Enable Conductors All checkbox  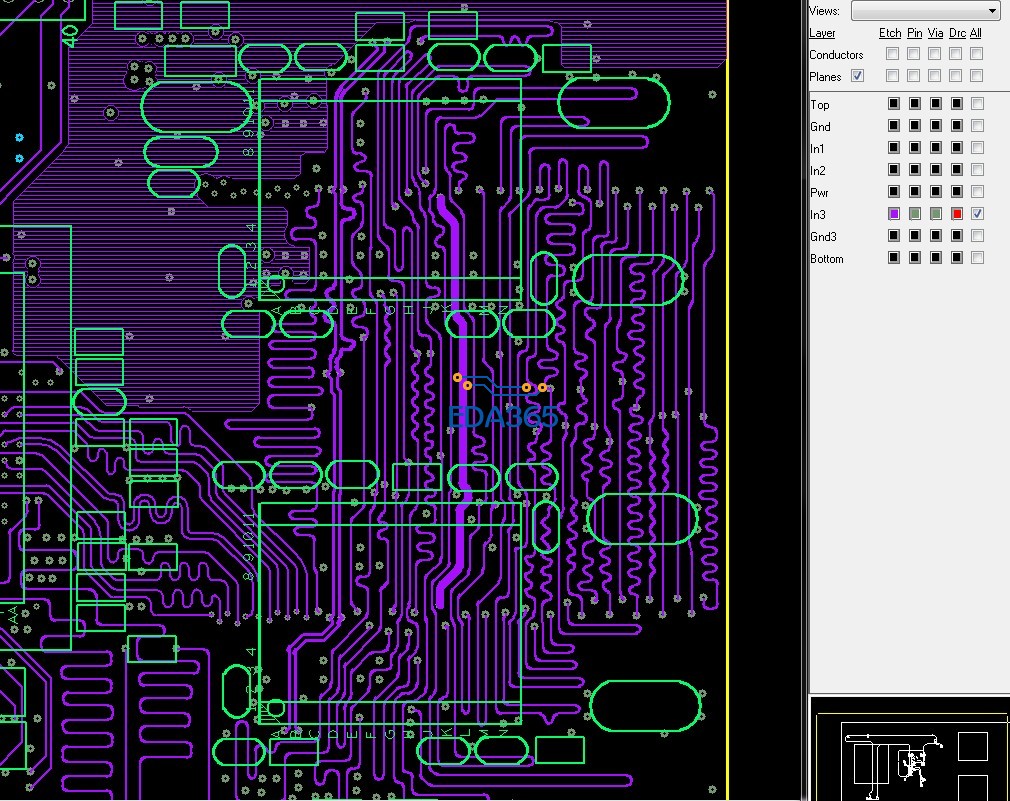click(x=977, y=53)
